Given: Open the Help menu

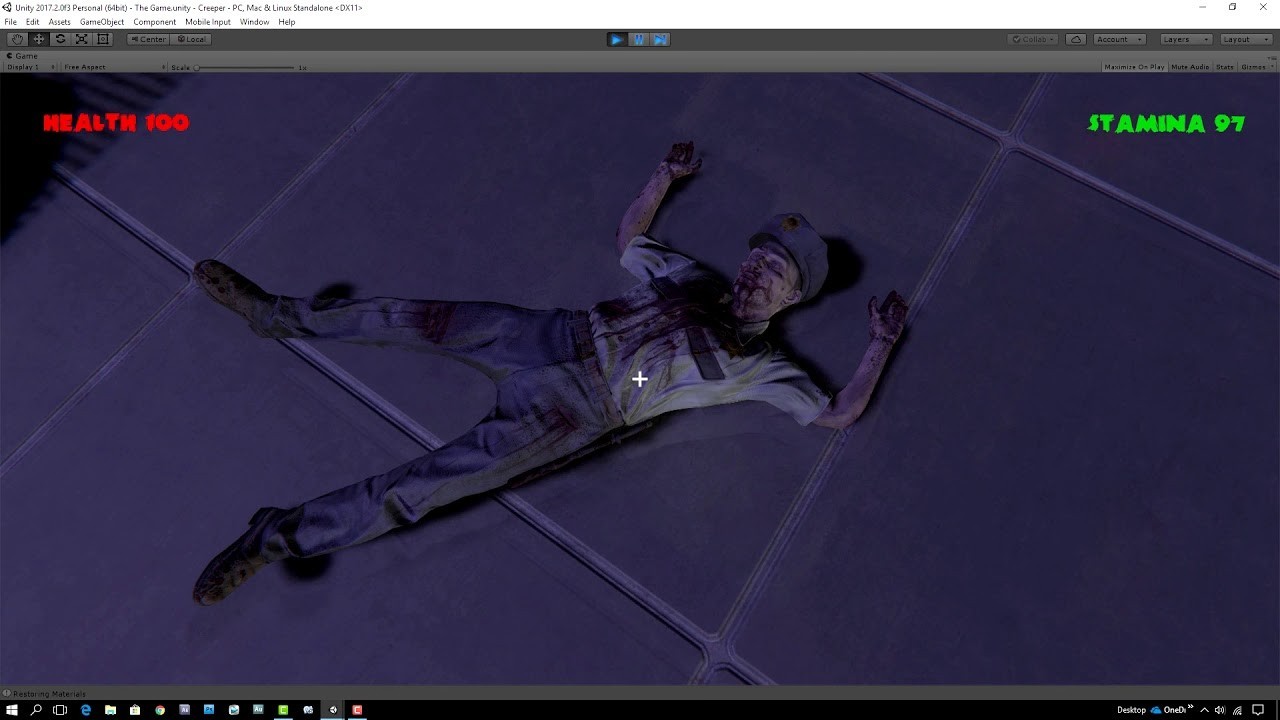Looking at the screenshot, I should coord(287,22).
